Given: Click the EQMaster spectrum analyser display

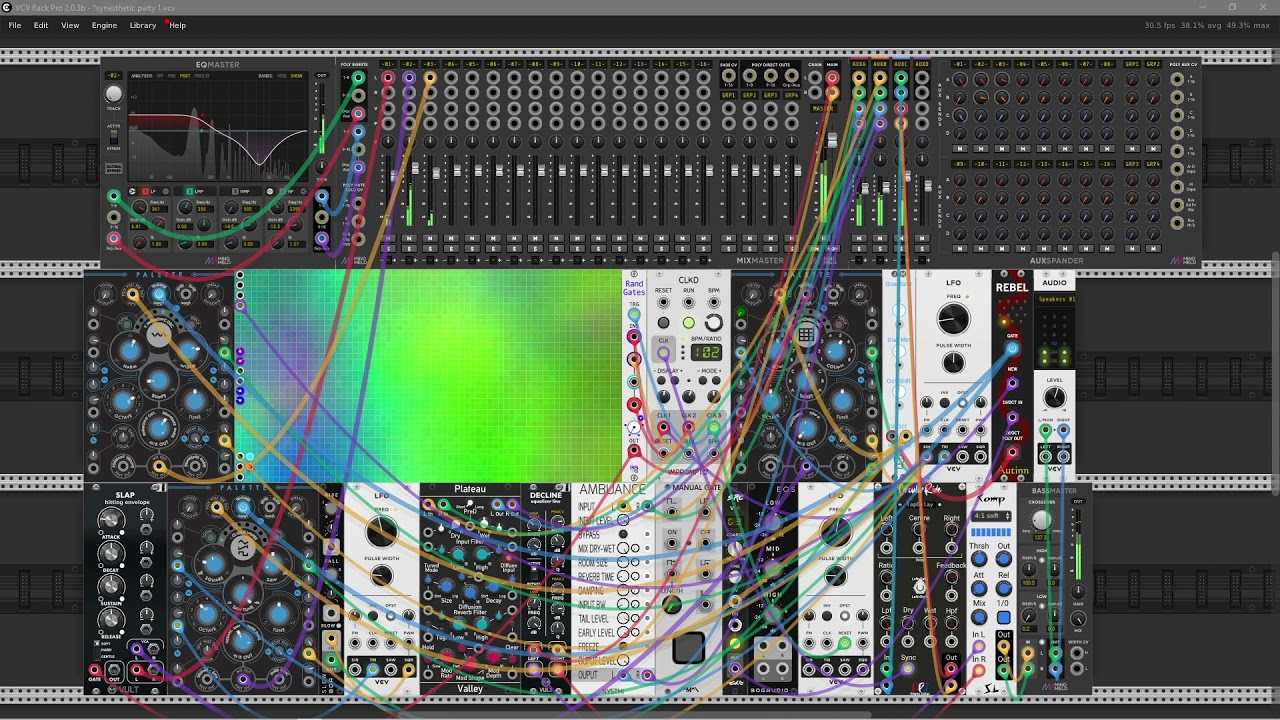Looking at the screenshot, I should [218, 127].
